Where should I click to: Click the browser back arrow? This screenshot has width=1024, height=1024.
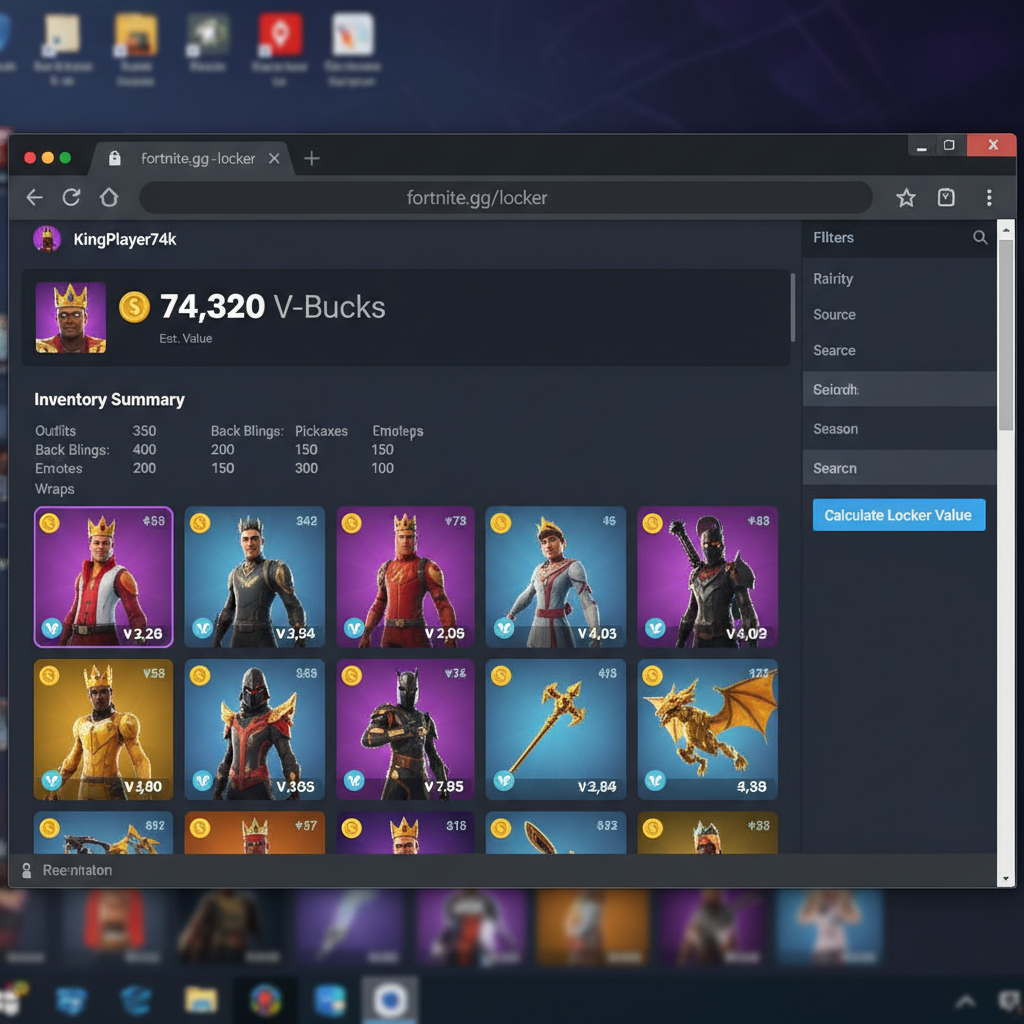[34, 197]
